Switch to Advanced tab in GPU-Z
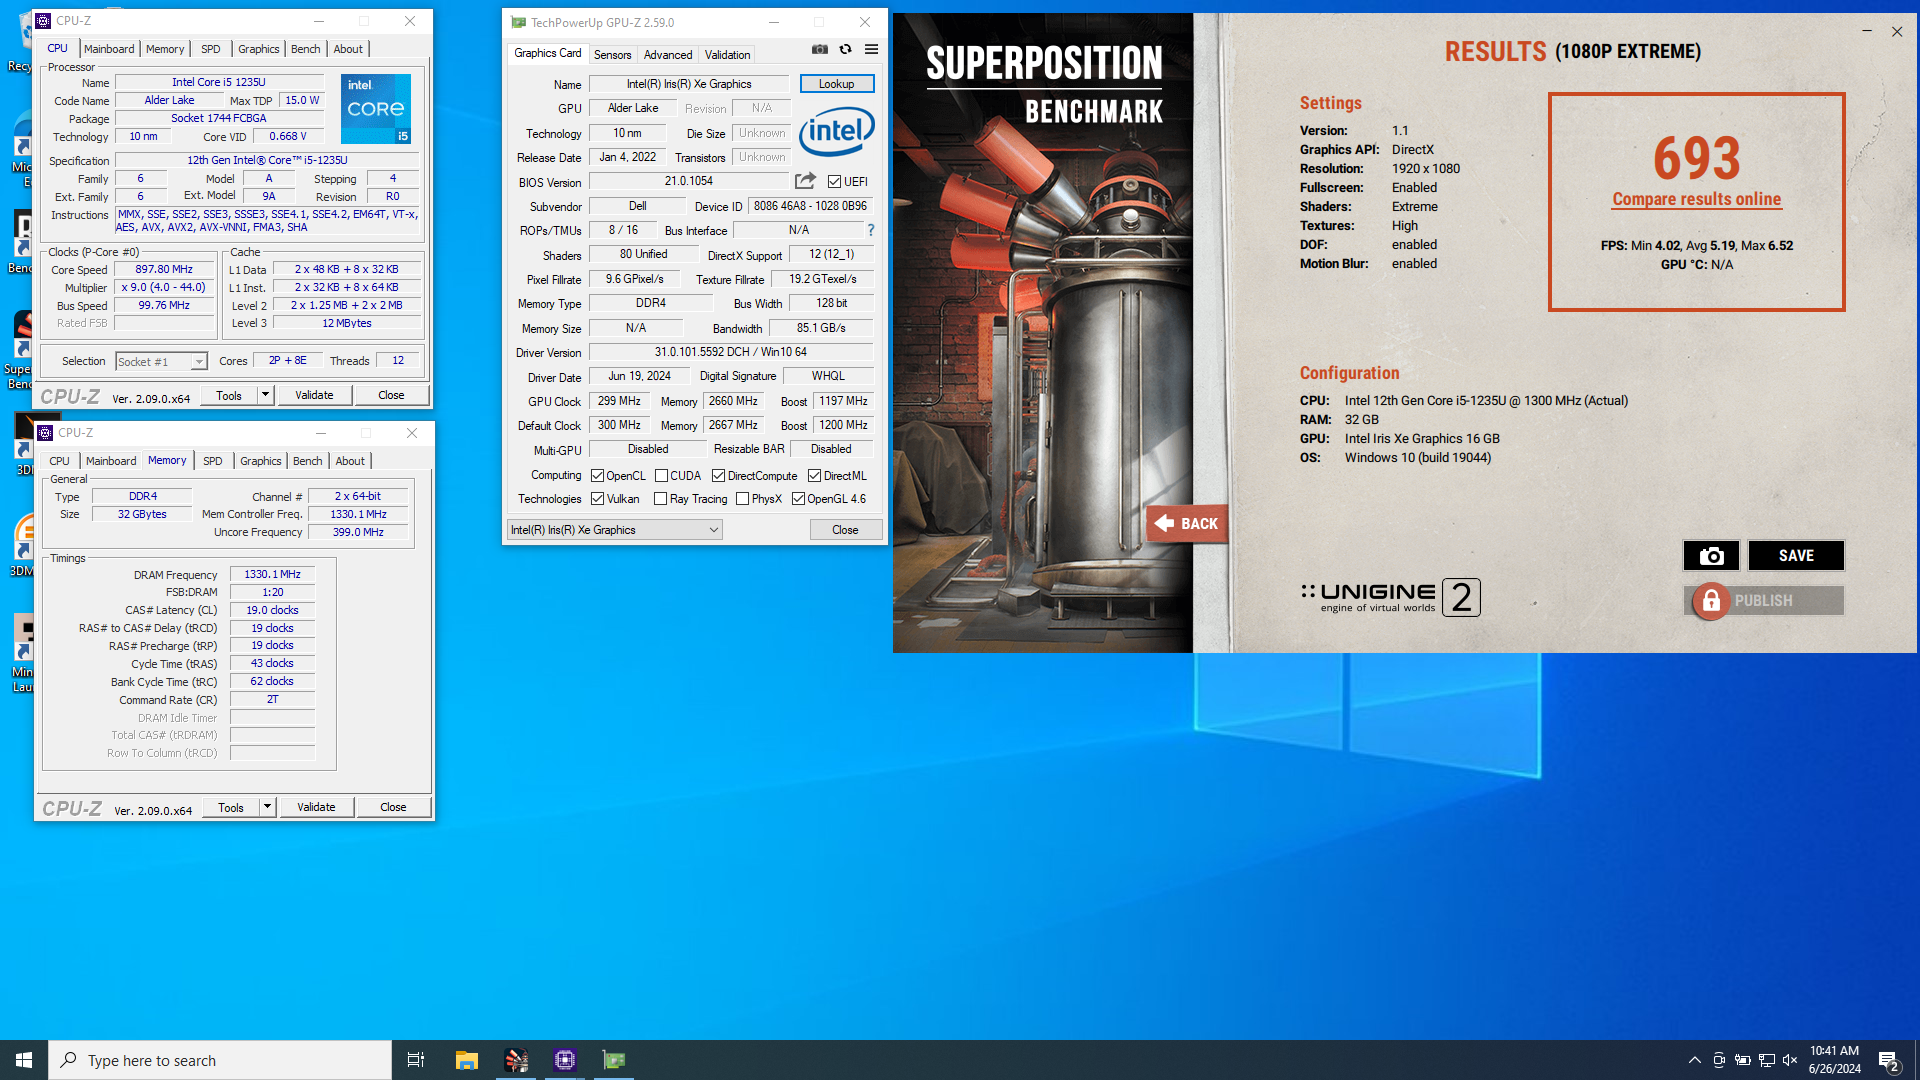The width and height of the screenshot is (1920, 1080). pyautogui.click(x=668, y=55)
